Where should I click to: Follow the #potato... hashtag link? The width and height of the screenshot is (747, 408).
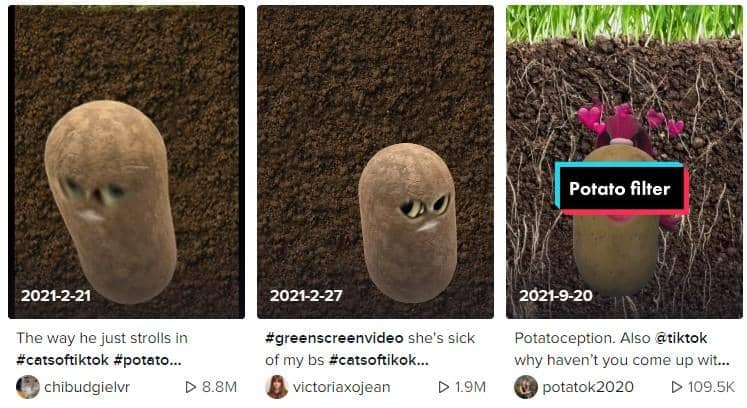pyautogui.click(x=148, y=360)
